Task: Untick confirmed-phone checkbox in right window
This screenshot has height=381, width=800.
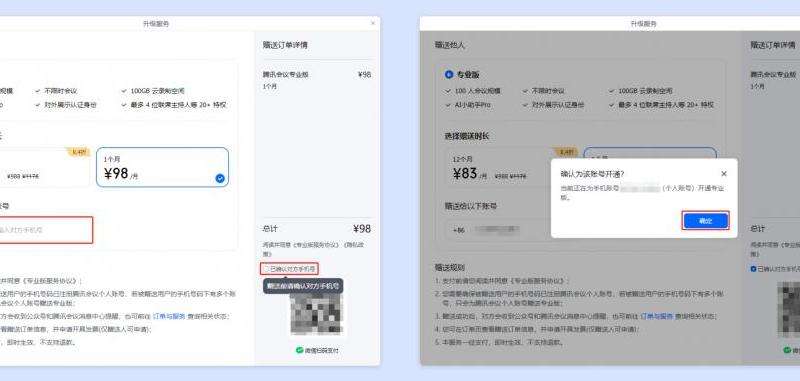Action: [754, 269]
